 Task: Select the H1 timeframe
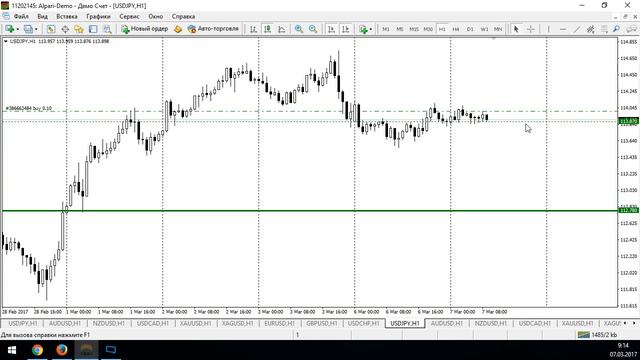click(x=442, y=29)
